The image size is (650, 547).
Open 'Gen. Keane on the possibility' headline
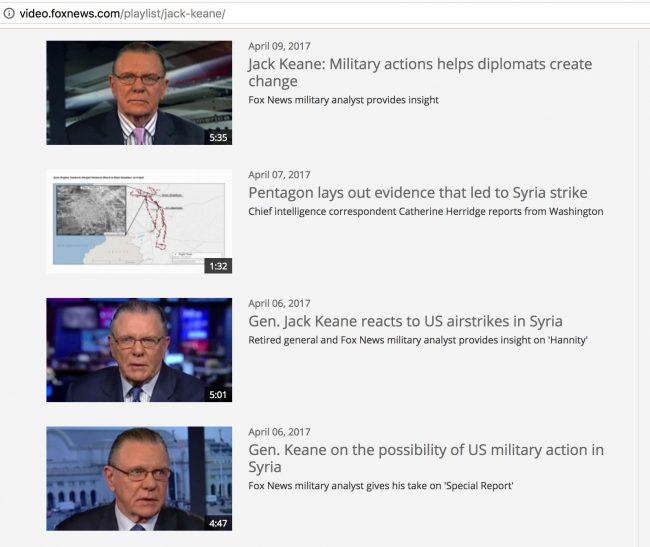(426, 458)
